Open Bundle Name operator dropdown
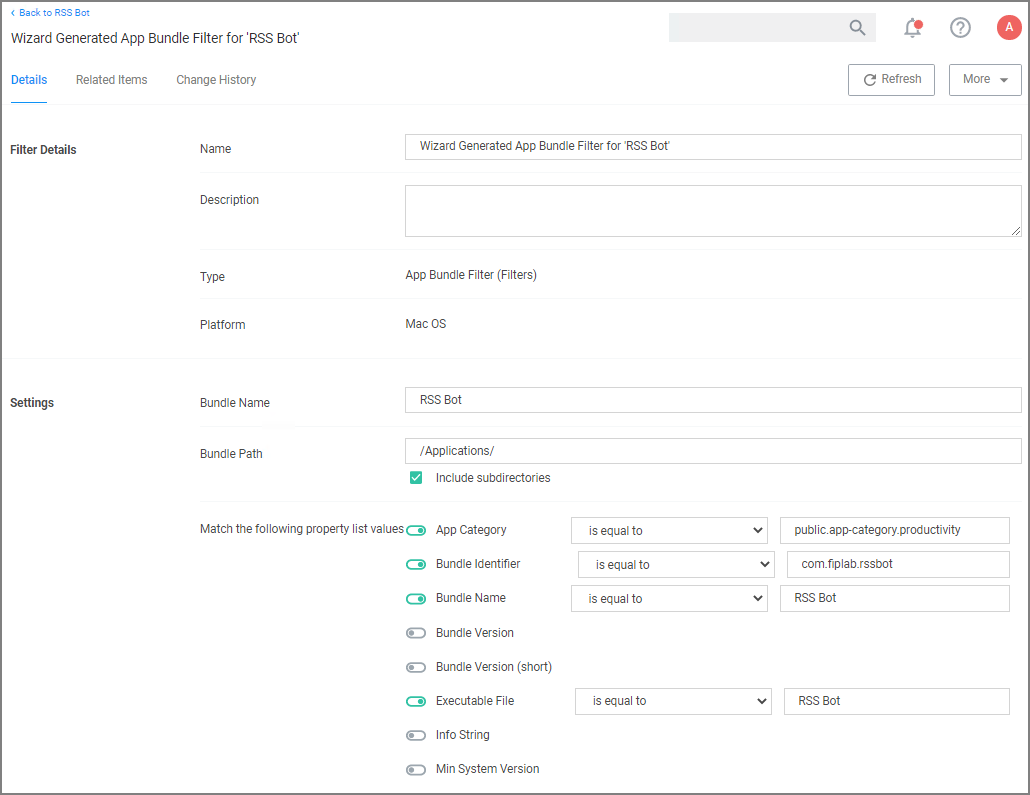This screenshot has height=795, width=1030. [x=669, y=599]
